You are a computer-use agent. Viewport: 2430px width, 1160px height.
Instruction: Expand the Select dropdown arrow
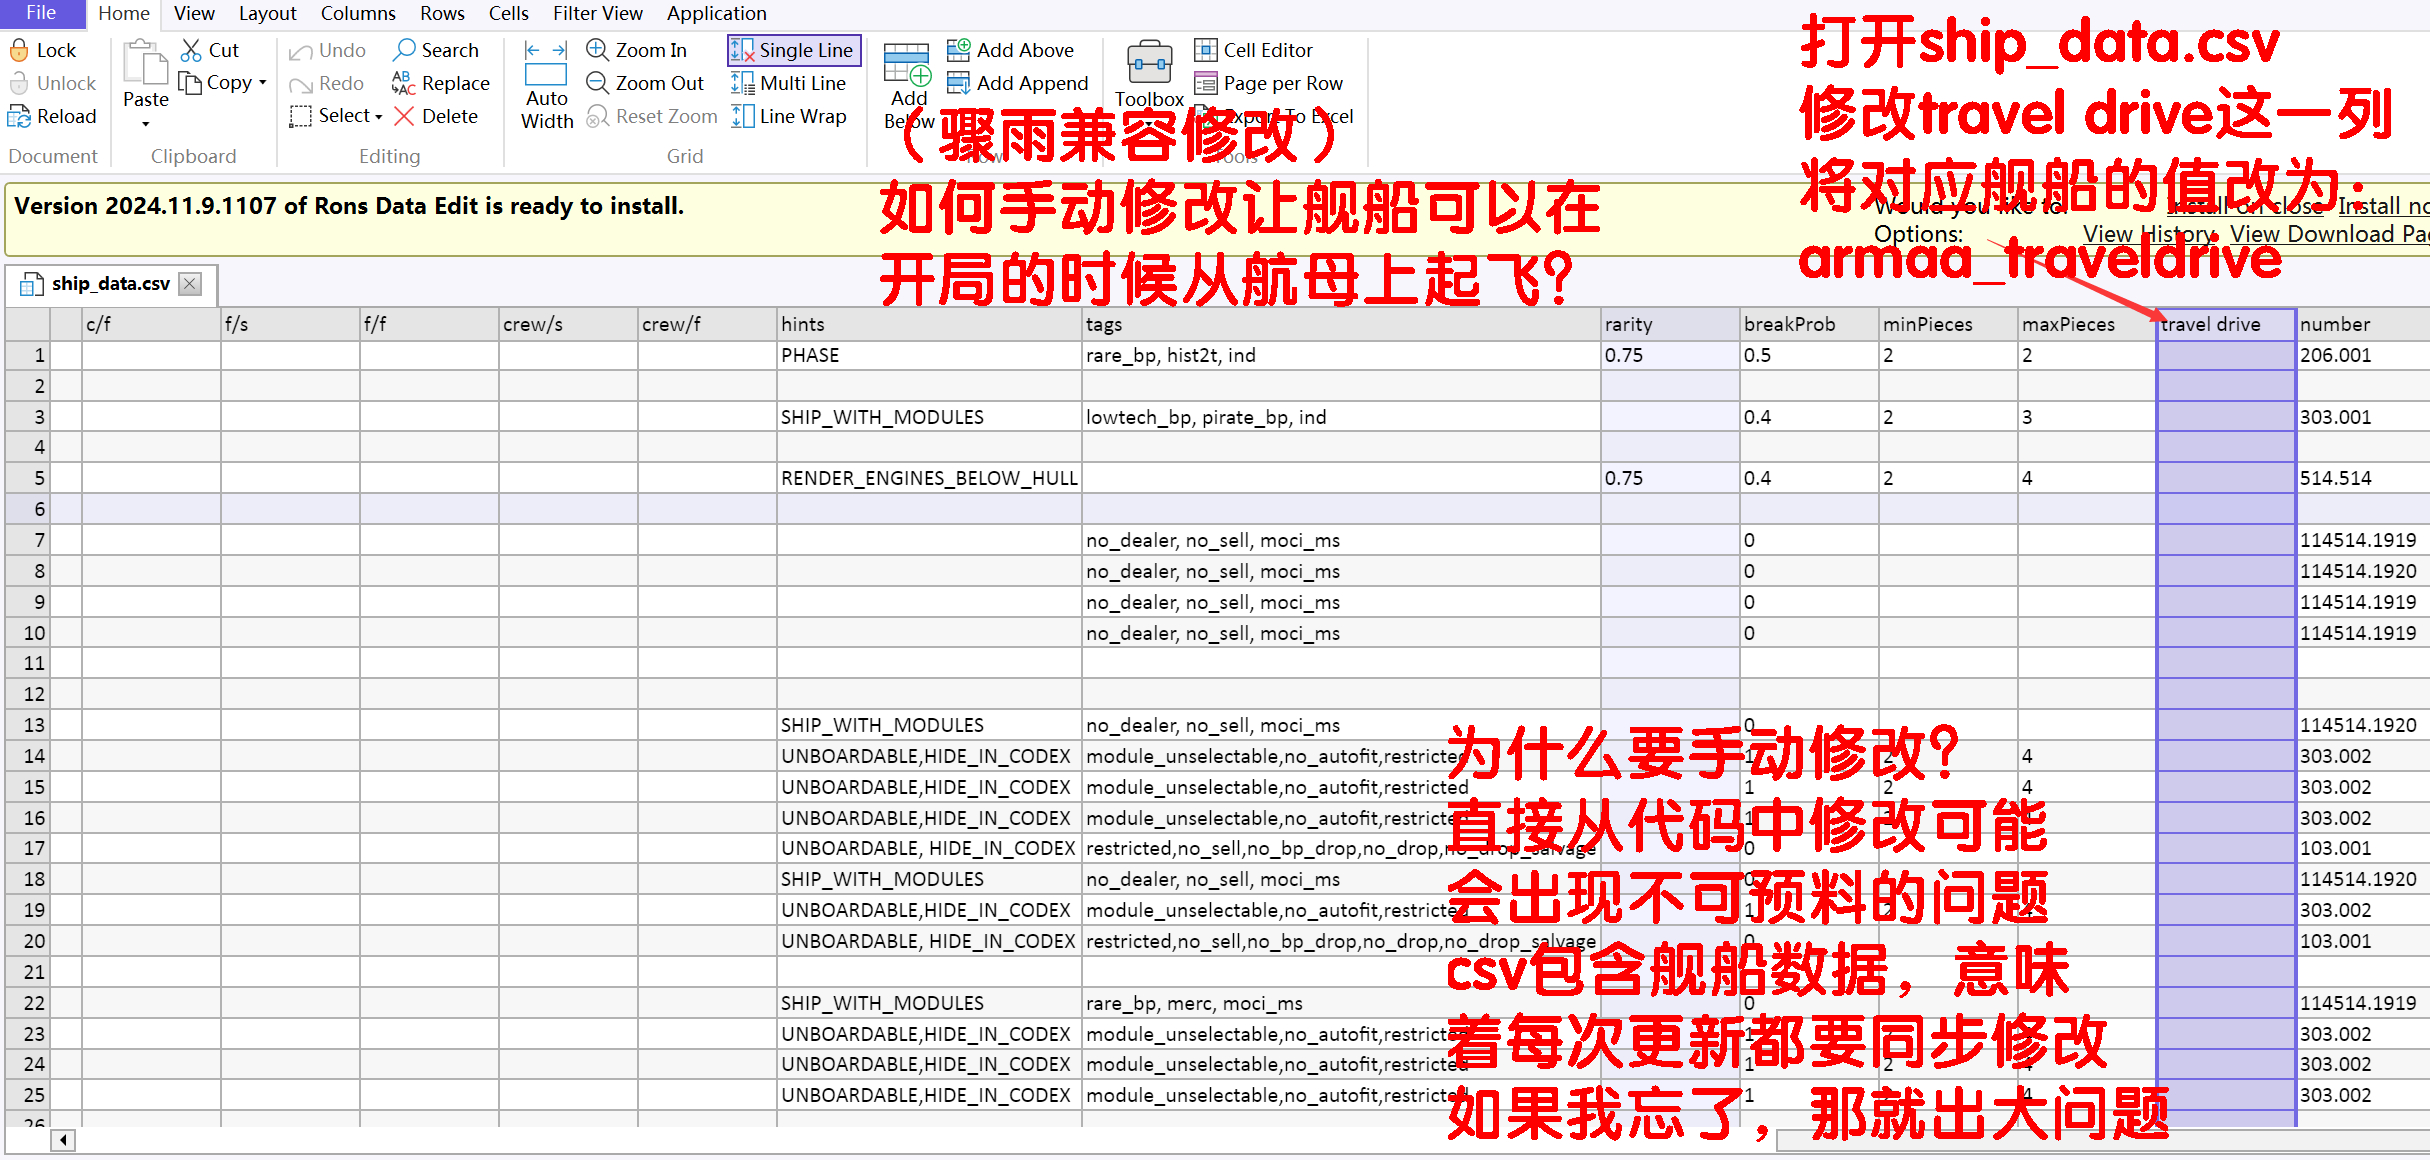379,117
